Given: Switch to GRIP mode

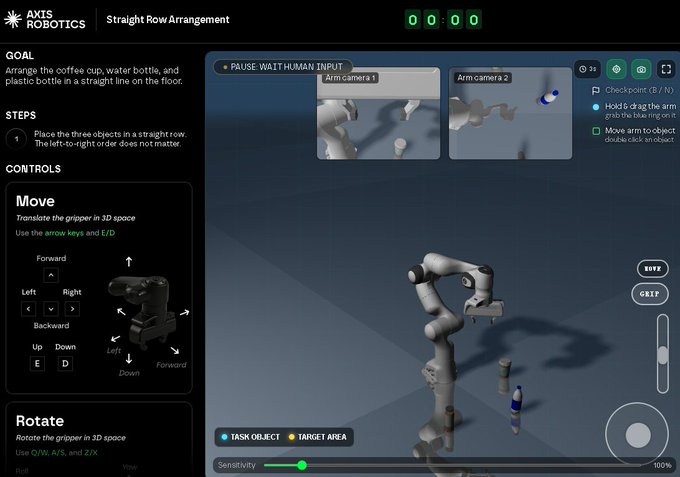Looking at the screenshot, I should point(649,294).
